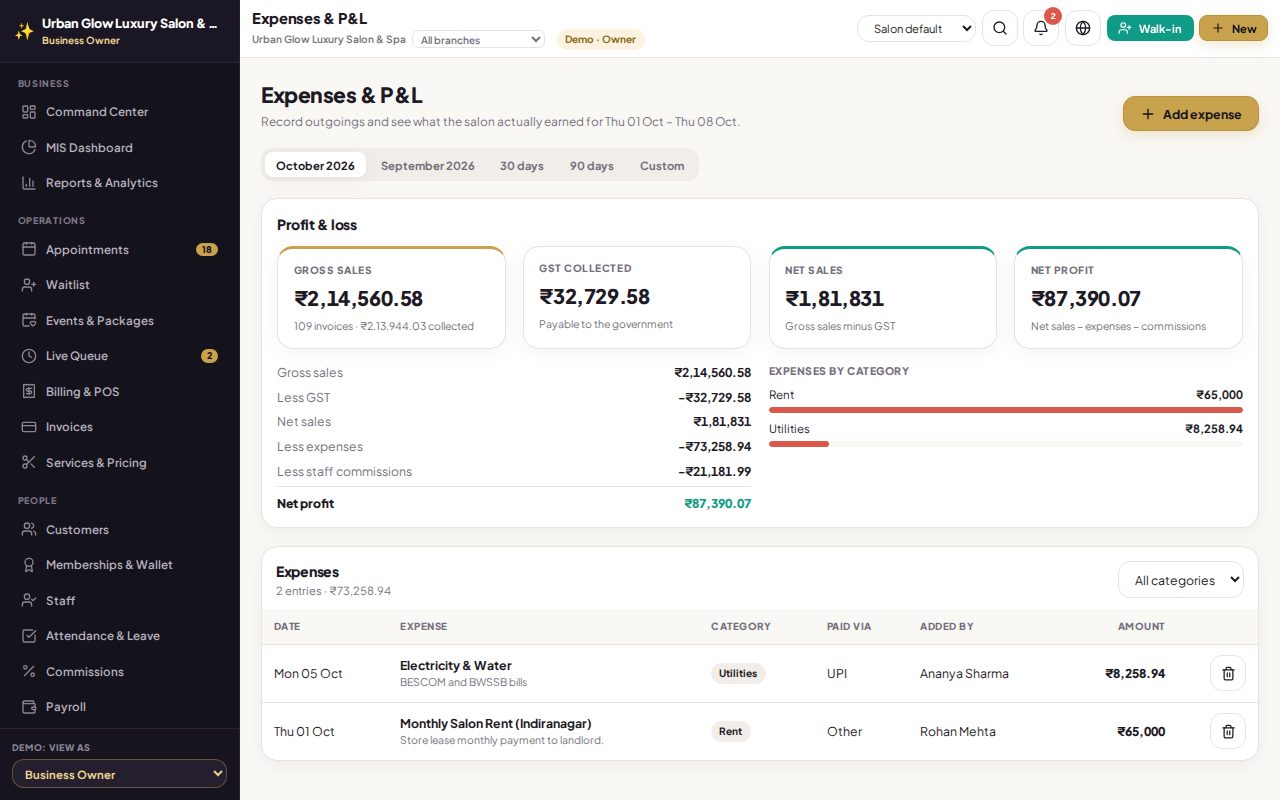Click the Reports & Analytics chart icon
Image resolution: width=1280 pixels, height=800 pixels.
(x=29, y=183)
